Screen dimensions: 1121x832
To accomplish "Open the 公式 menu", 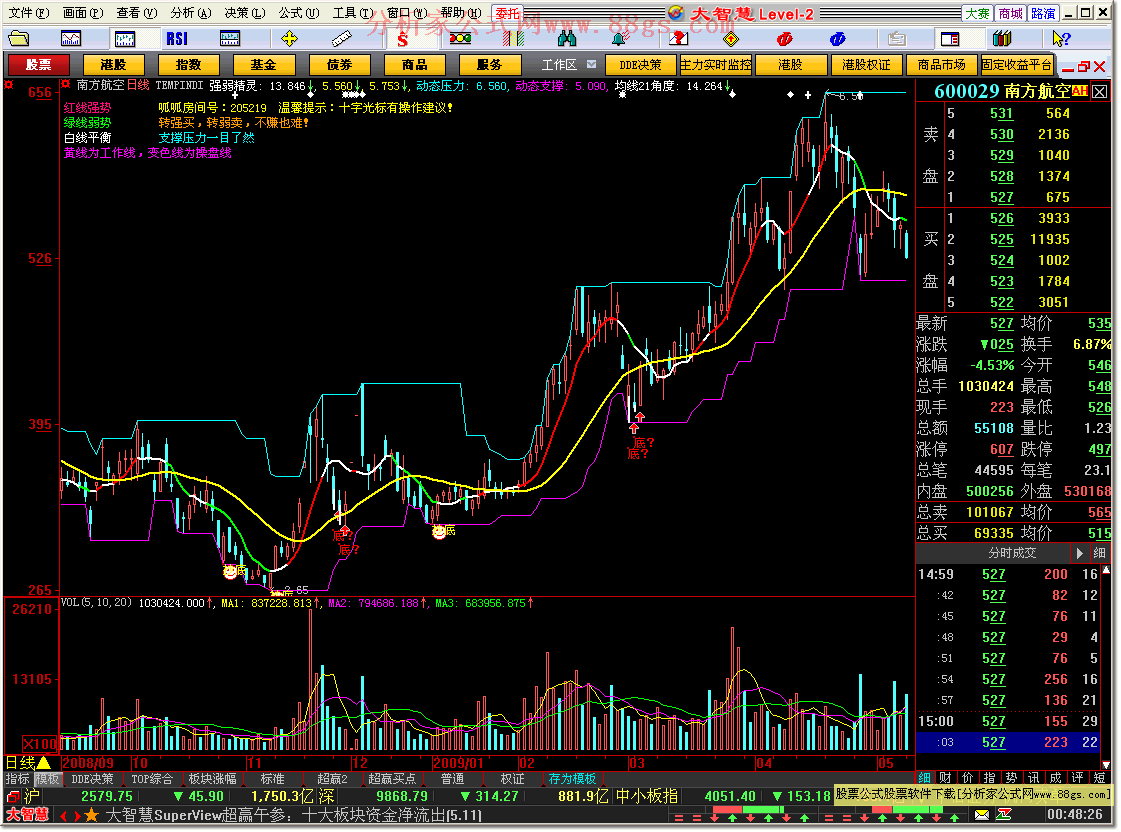I will click(299, 13).
